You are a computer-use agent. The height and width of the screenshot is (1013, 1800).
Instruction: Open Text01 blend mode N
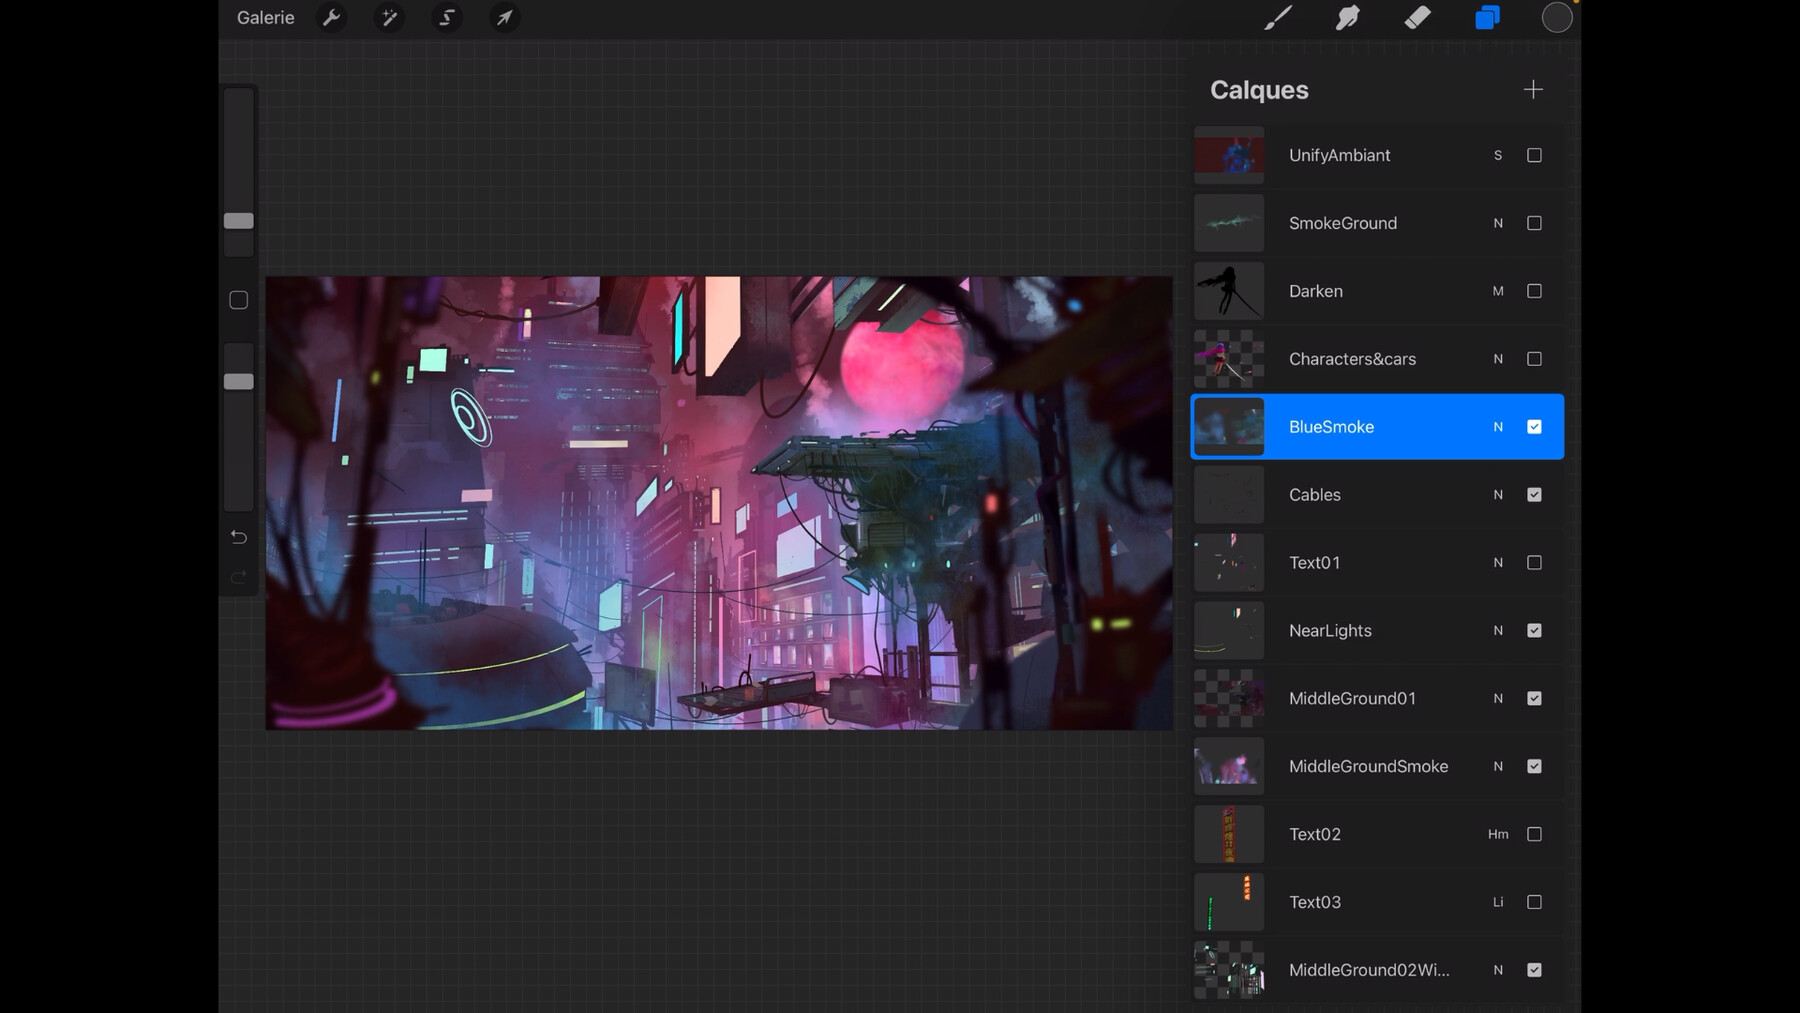[x=1498, y=563]
